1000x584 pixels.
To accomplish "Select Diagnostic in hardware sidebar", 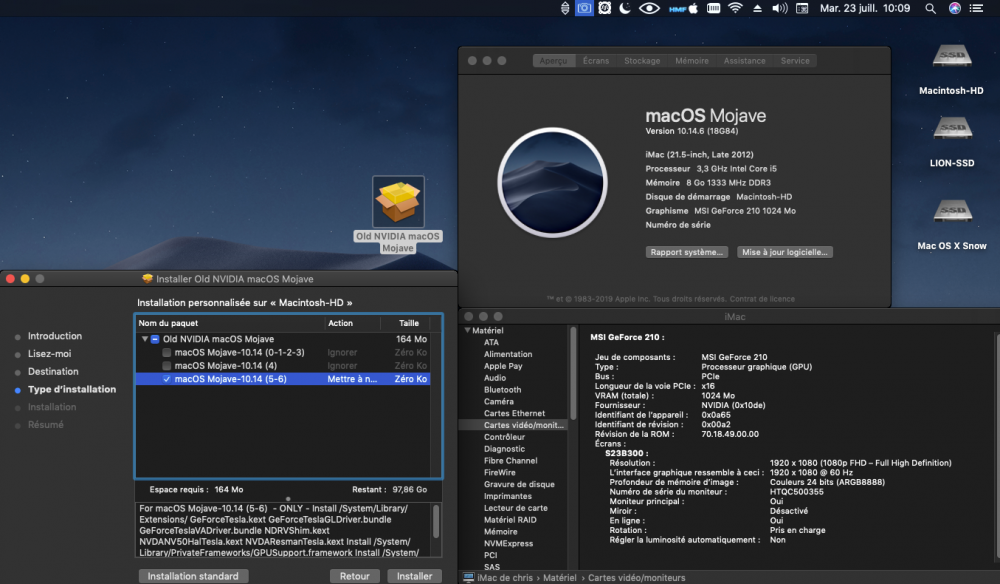I will coord(504,449).
